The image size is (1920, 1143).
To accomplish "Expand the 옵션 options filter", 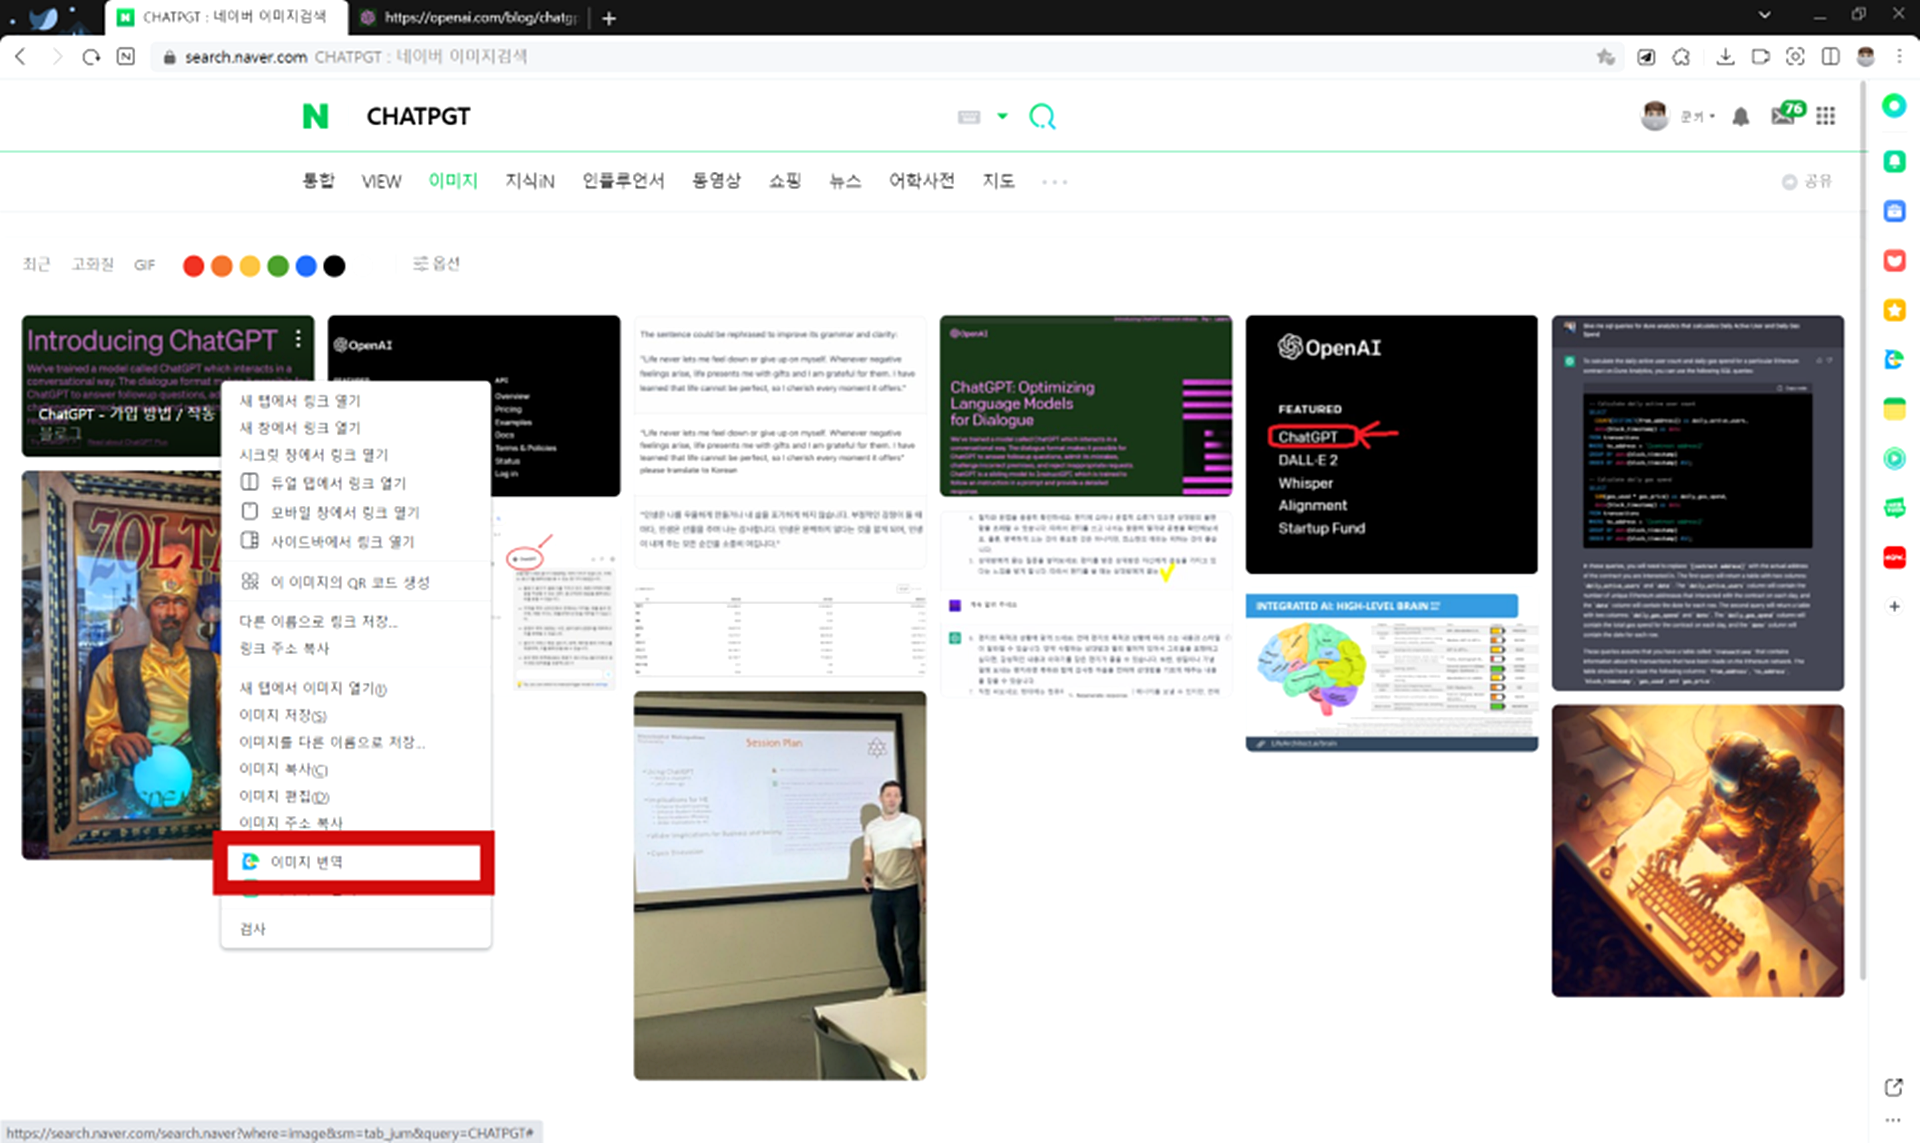I will tap(436, 264).
